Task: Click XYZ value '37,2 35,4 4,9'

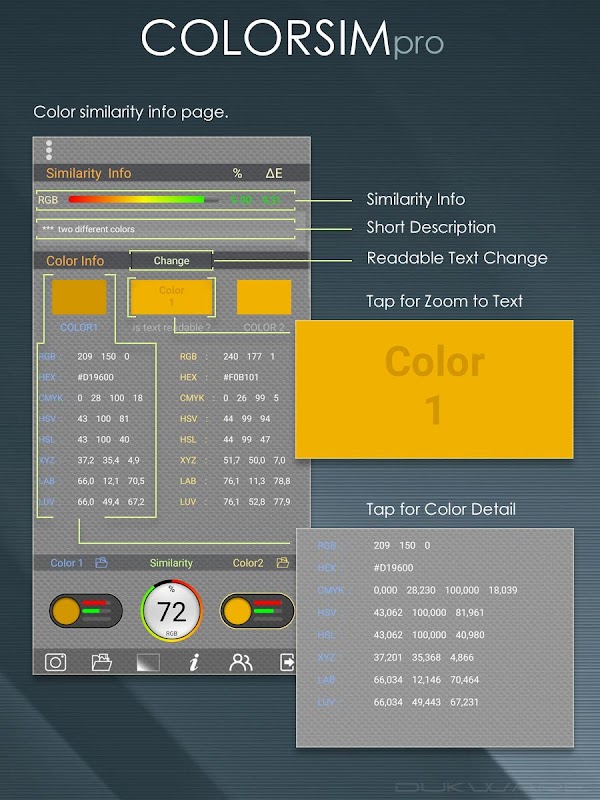Action: pos(108,460)
